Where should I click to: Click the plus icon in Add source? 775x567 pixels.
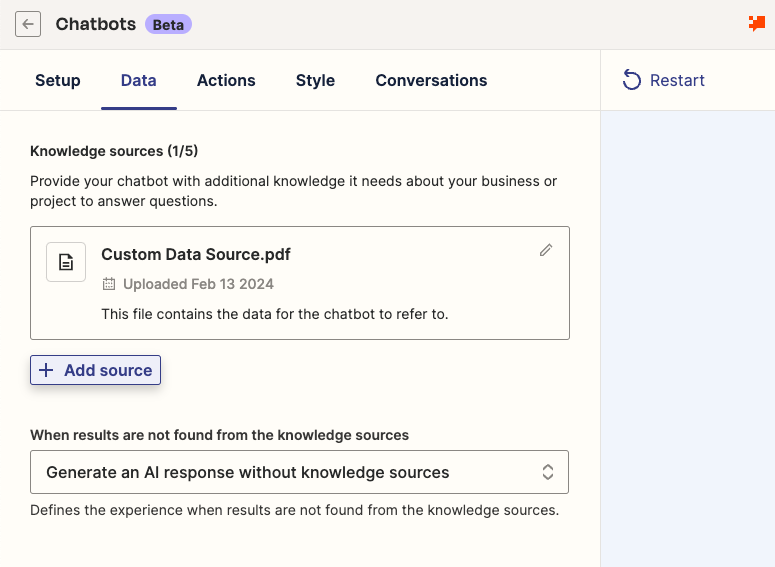[x=46, y=370]
